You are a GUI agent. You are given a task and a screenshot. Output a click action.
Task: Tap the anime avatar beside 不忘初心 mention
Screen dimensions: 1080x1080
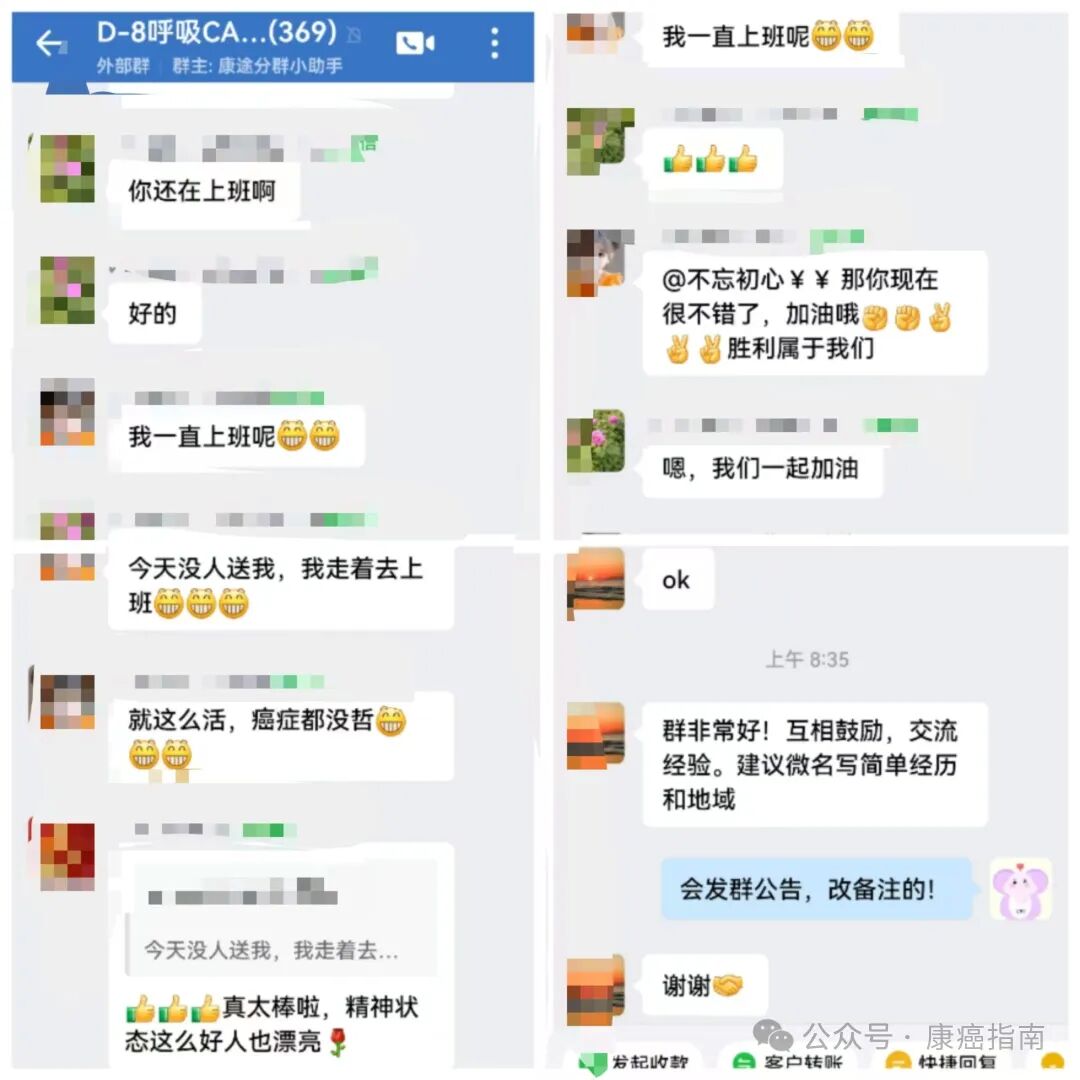[x=595, y=262]
